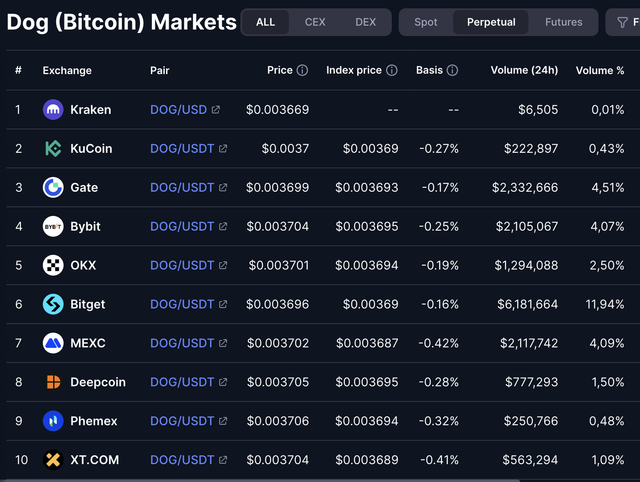The image size is (640, 482).
Task: Click Bitget exchange name
Action: (87, 304)
